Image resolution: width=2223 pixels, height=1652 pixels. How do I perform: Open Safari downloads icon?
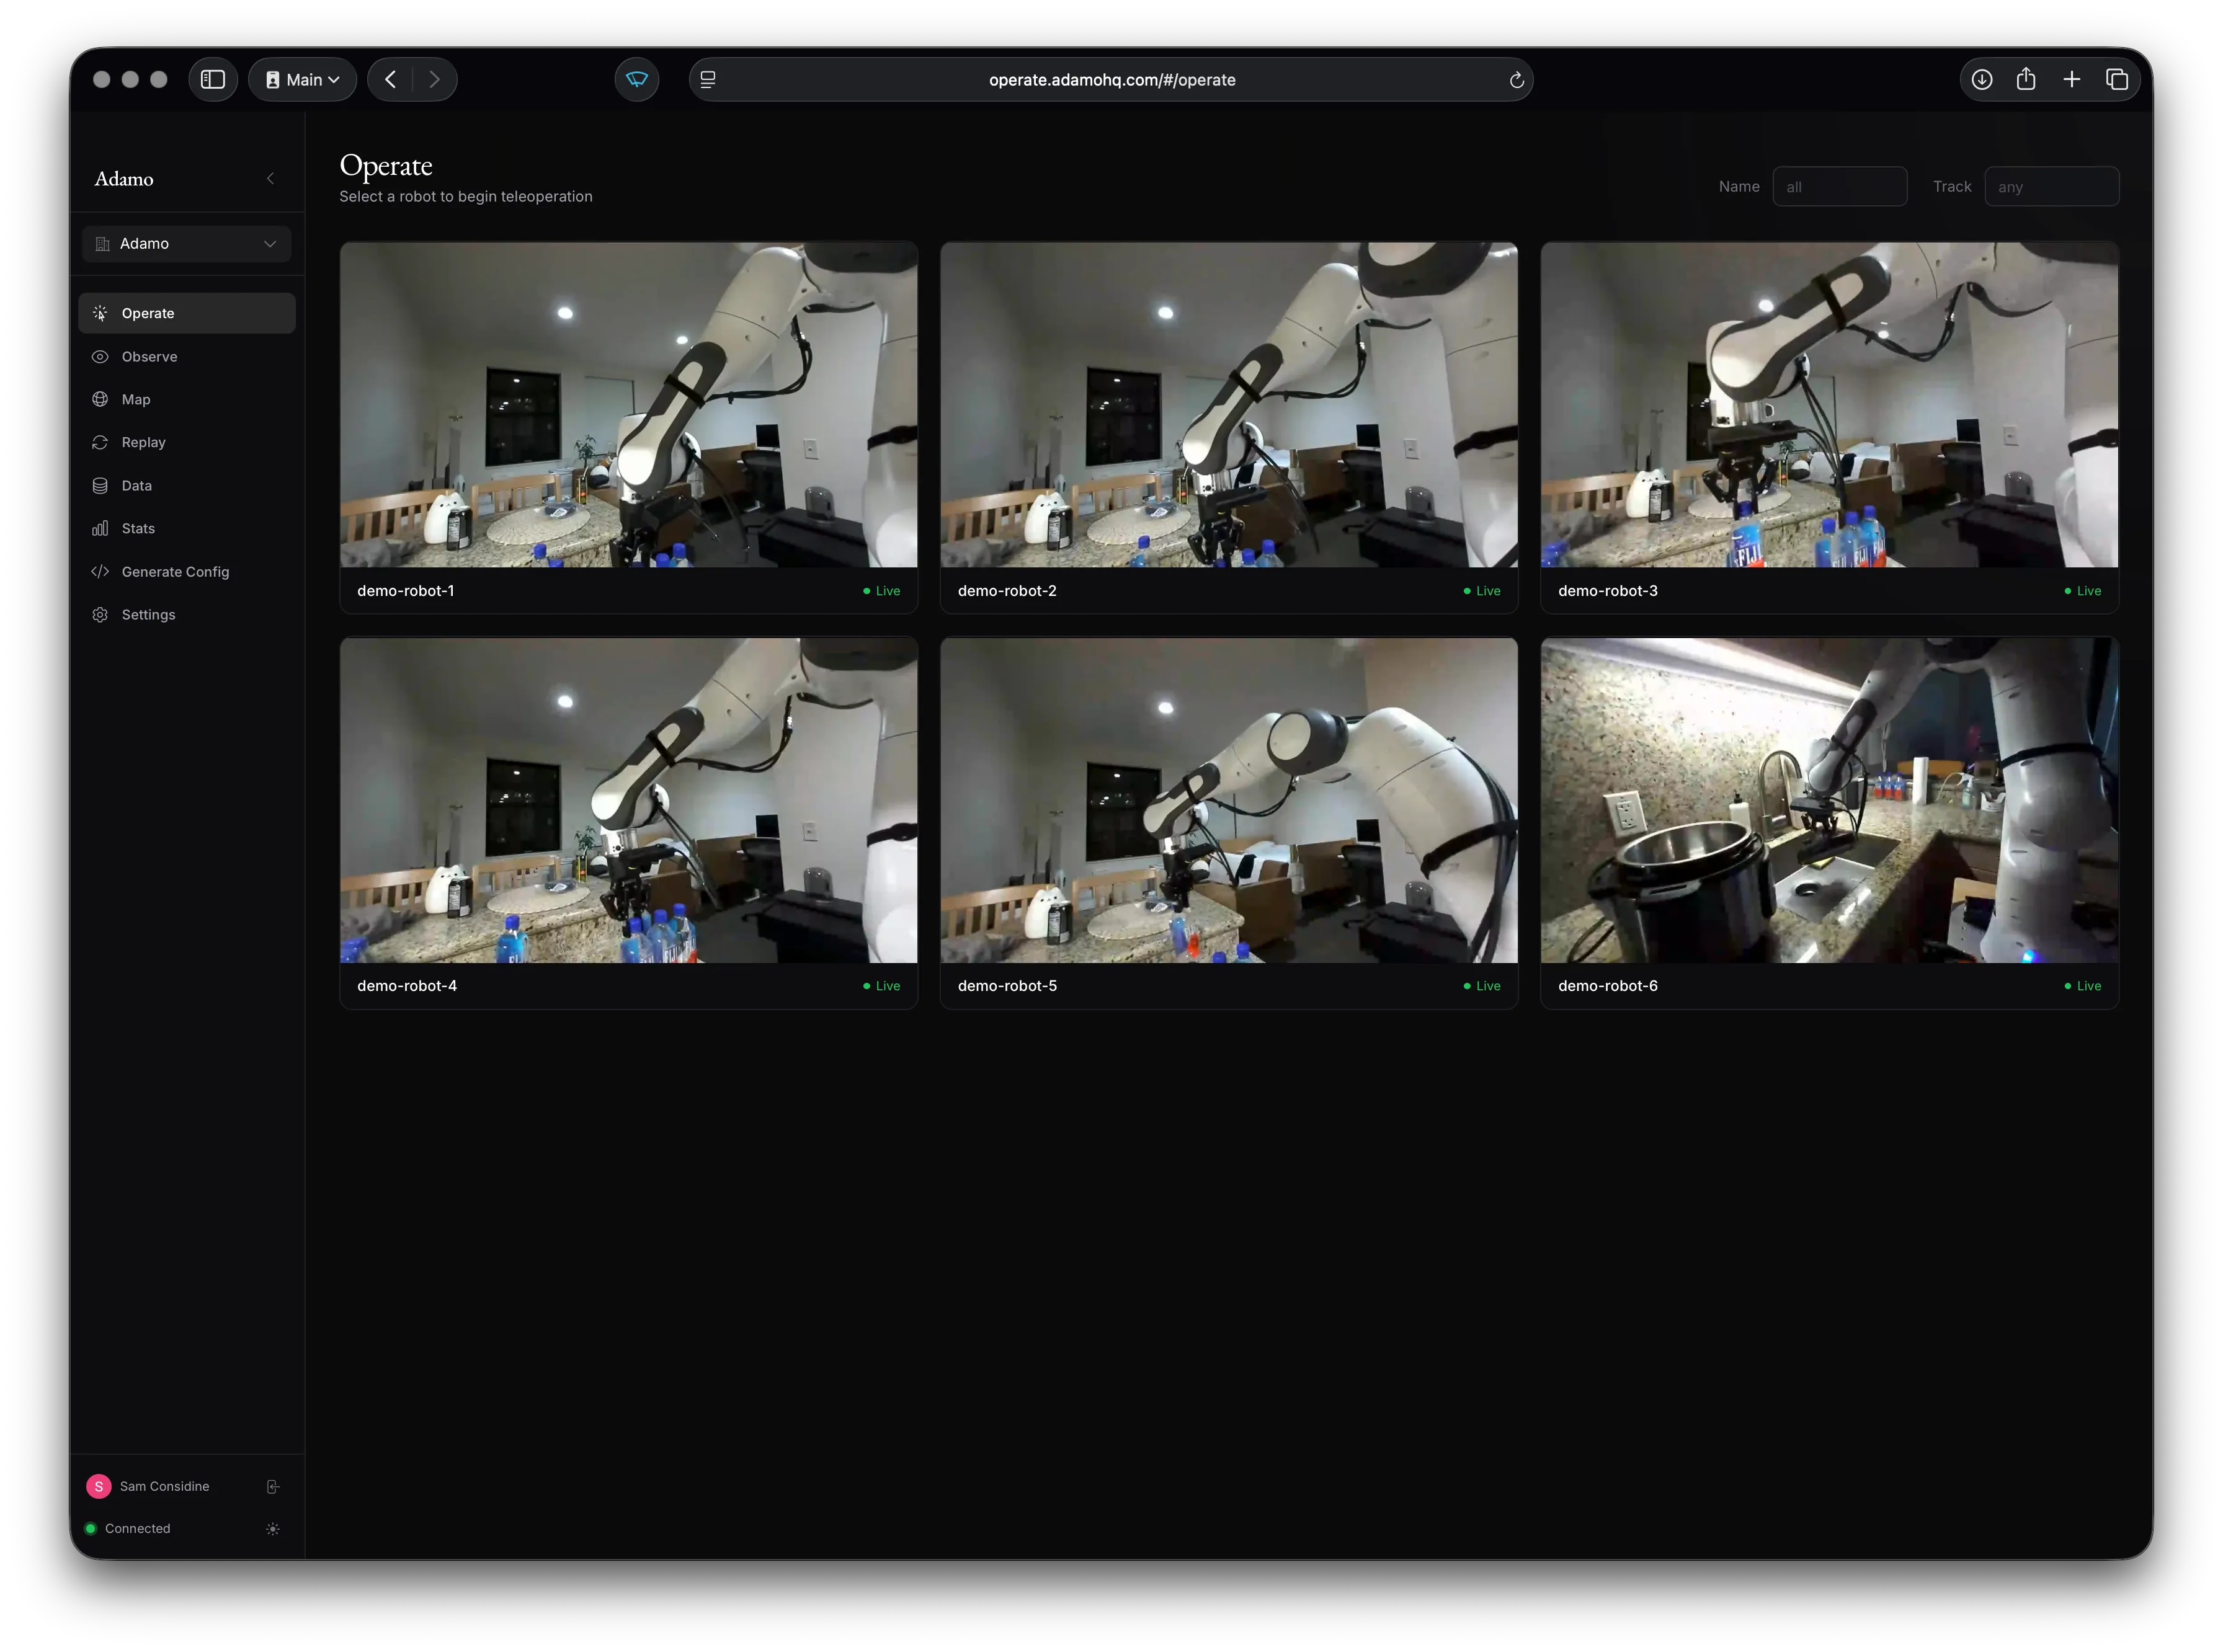(x=1981, y=79)
